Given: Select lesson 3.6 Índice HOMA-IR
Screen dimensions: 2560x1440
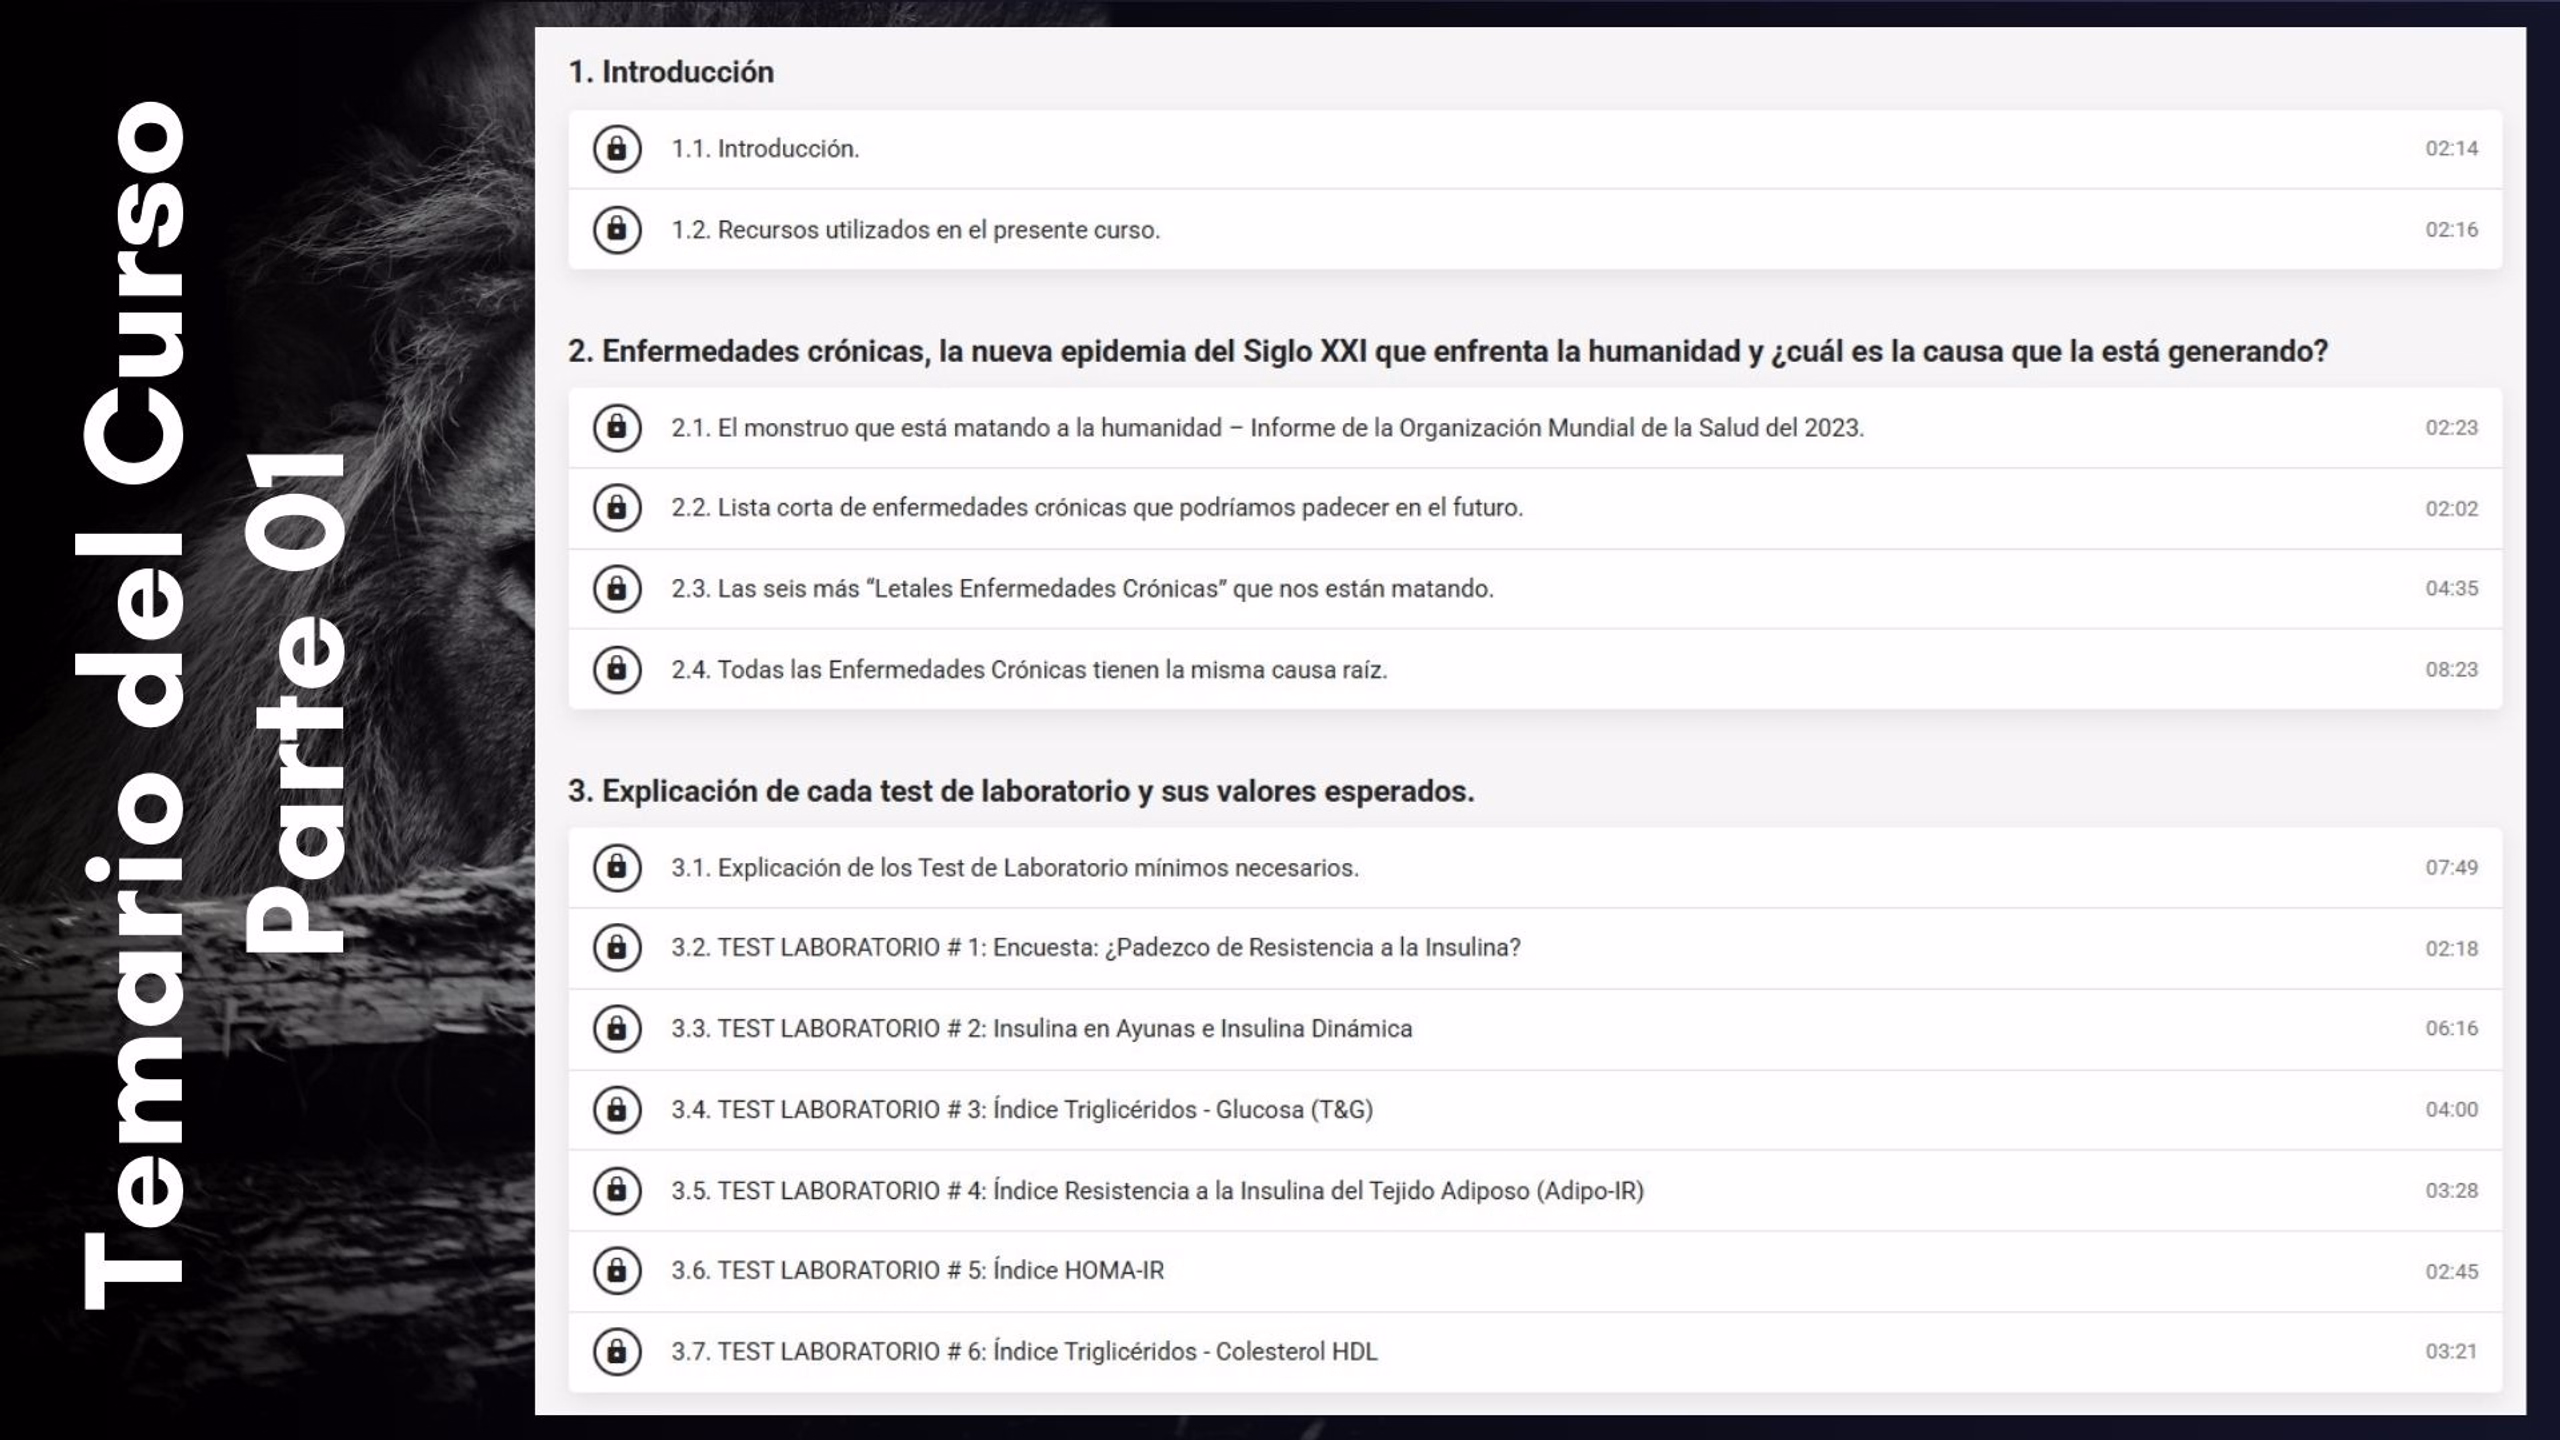Looking at the screenshot, I should 1535,1271.
